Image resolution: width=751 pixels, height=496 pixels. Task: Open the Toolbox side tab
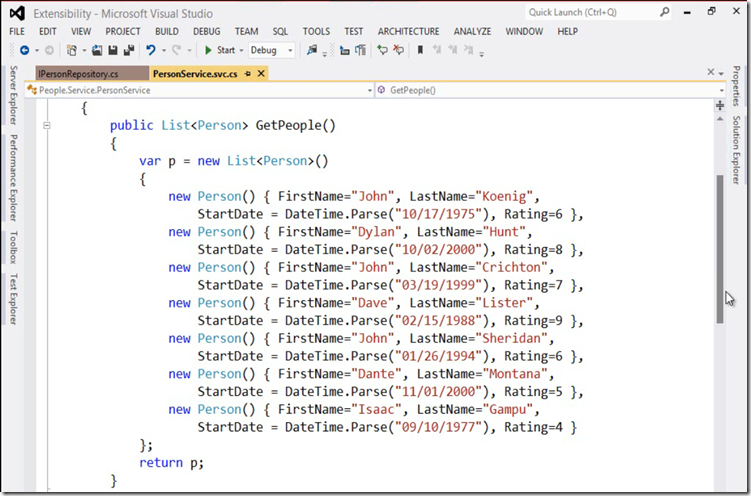(13, 247)
